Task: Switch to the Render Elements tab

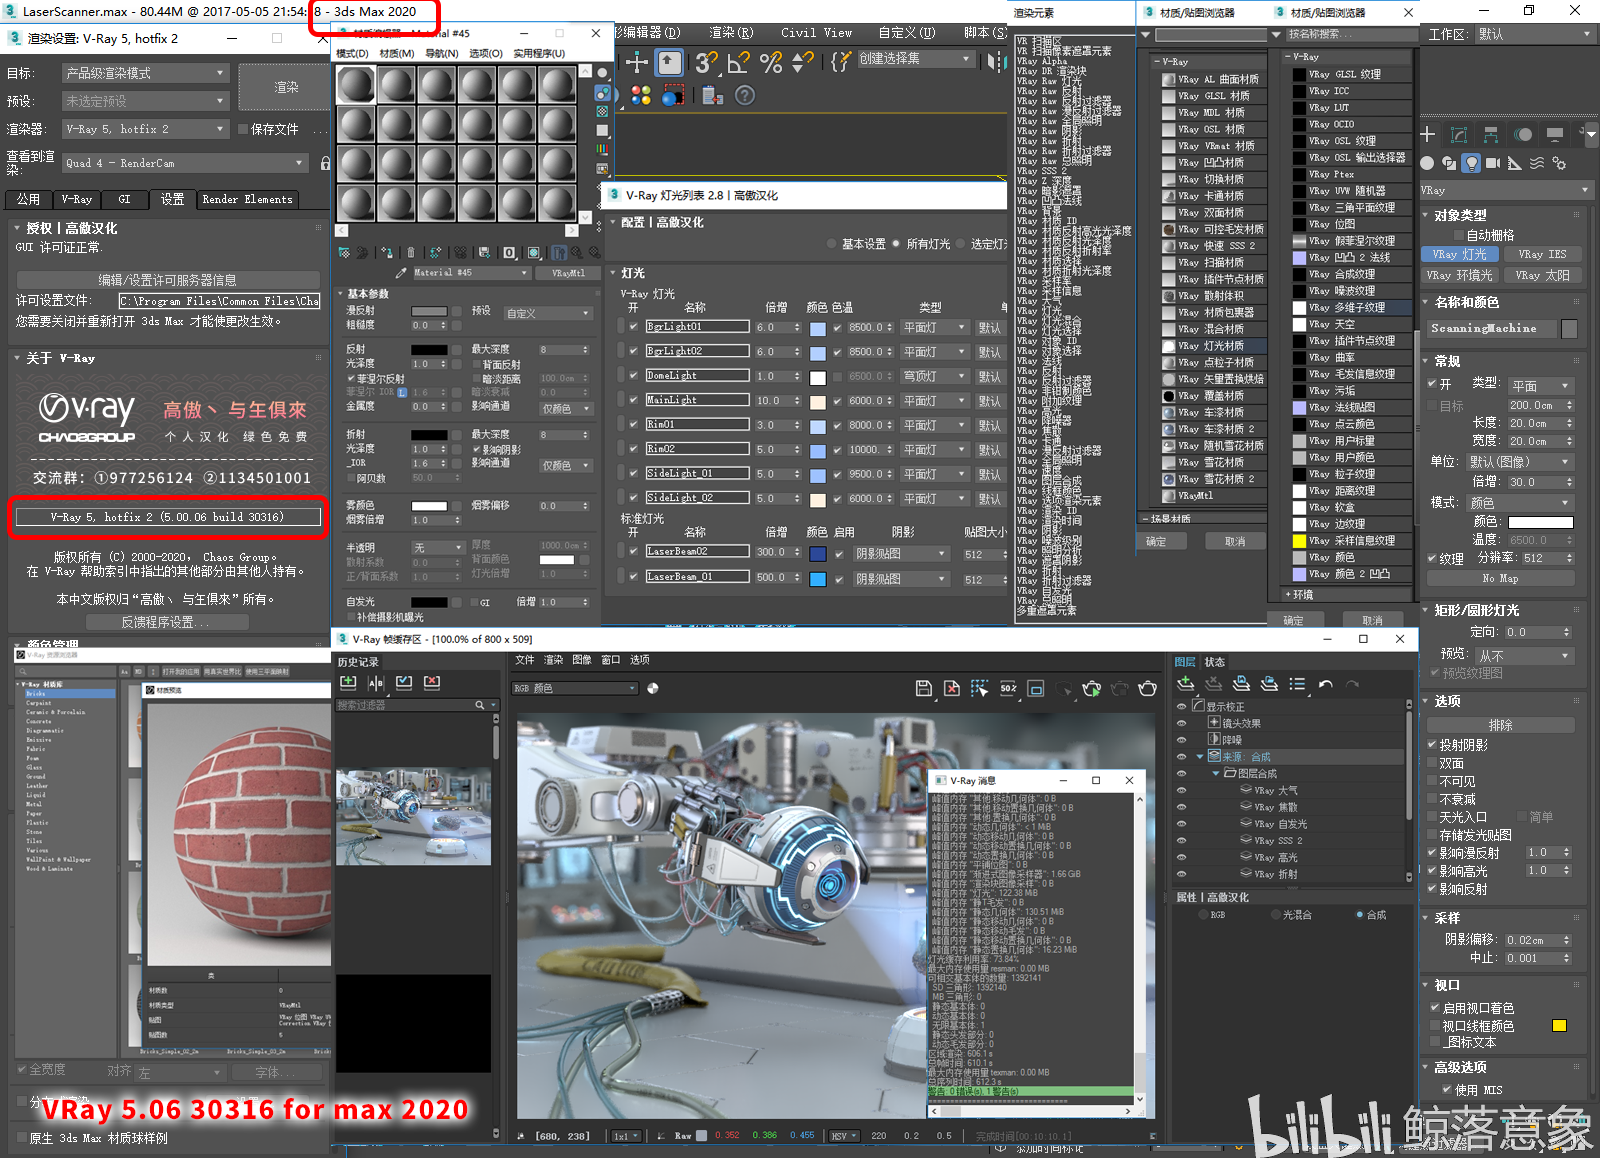Action: click(x=247, y=199)
